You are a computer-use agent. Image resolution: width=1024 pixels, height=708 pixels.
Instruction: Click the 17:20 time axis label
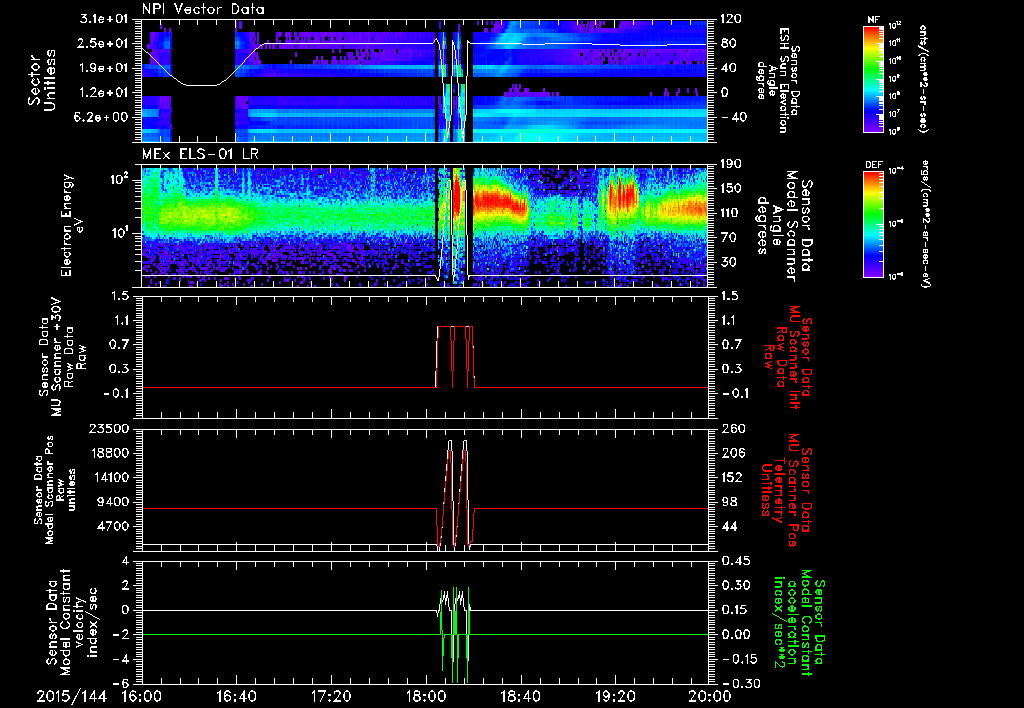[x=331, y=696]
